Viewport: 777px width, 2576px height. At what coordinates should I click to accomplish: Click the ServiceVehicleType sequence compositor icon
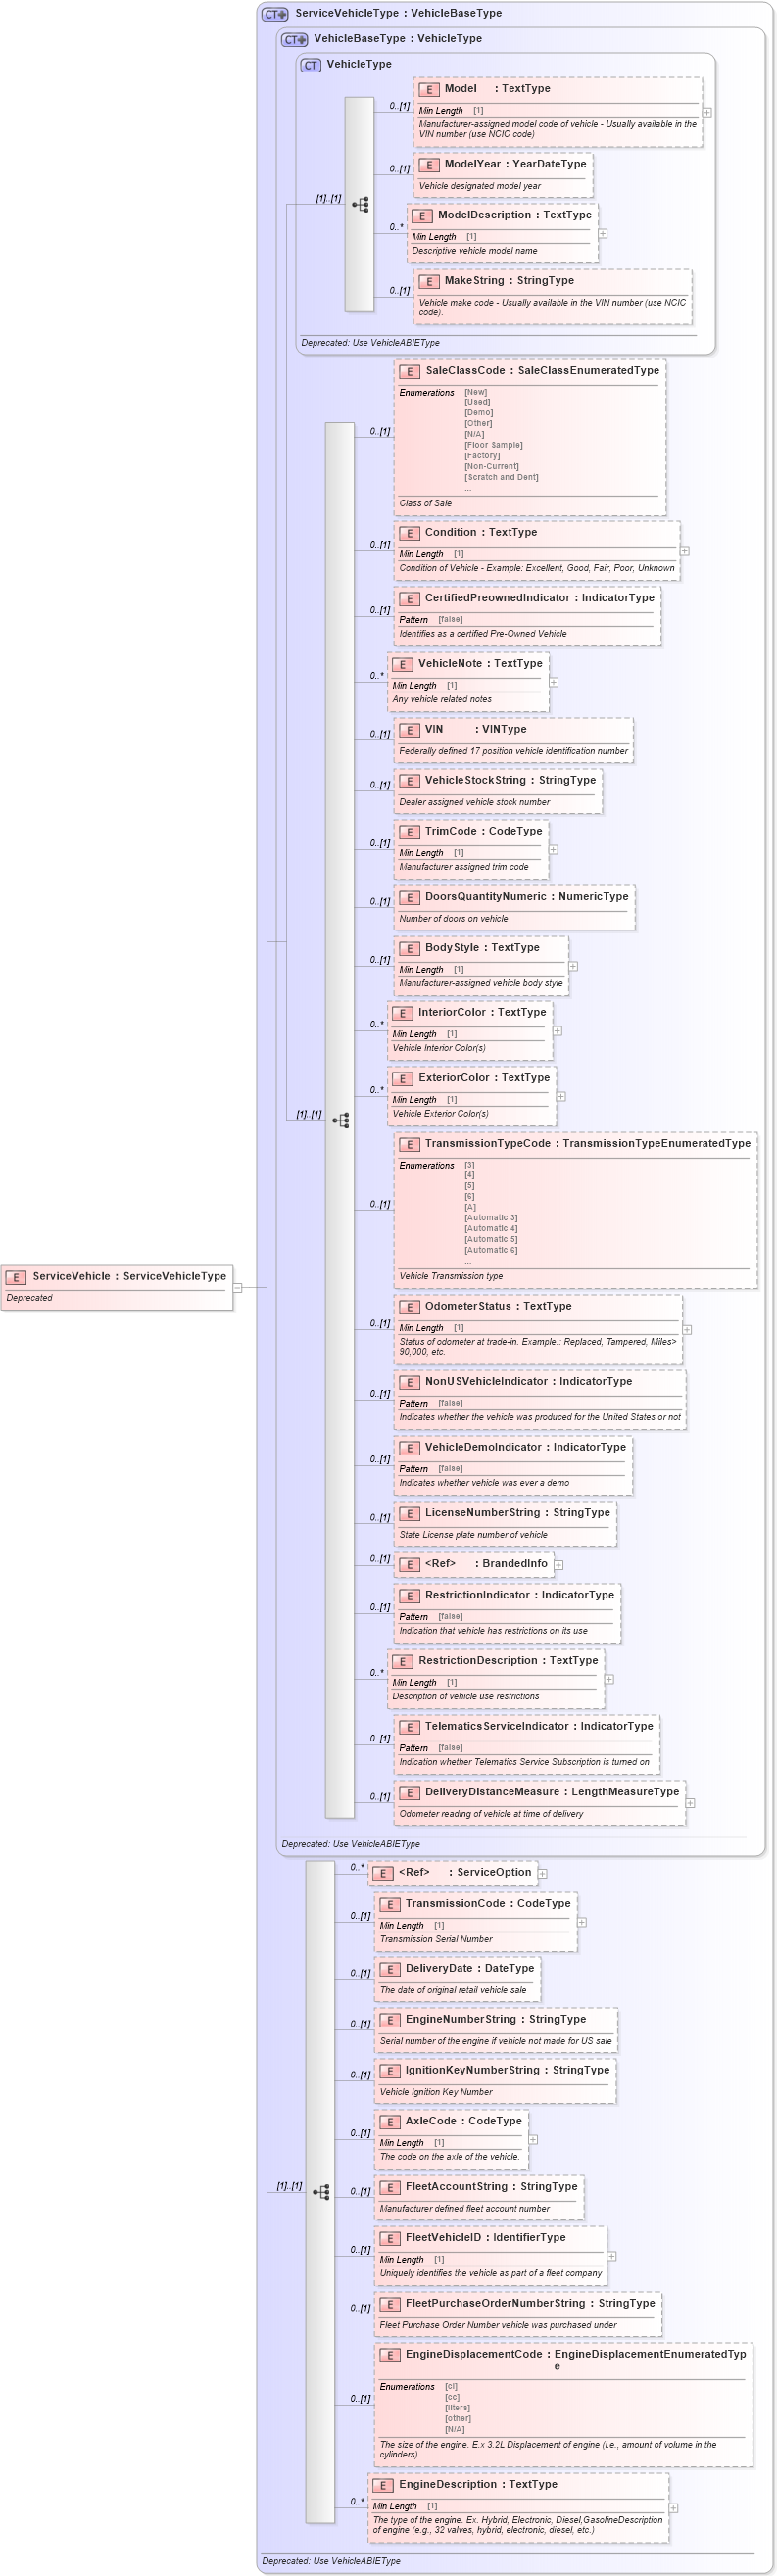tap(320, 2192)
